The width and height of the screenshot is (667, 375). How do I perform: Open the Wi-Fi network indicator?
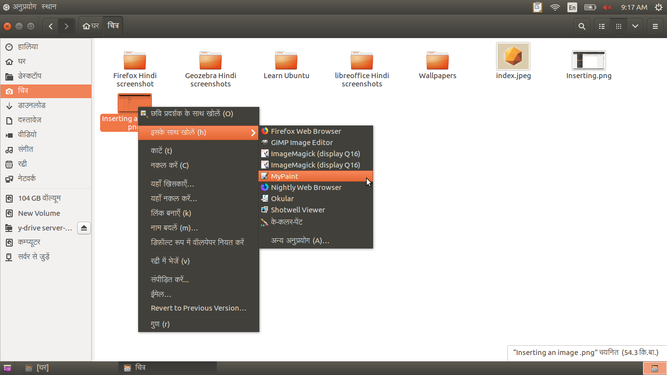coord(555,7)
